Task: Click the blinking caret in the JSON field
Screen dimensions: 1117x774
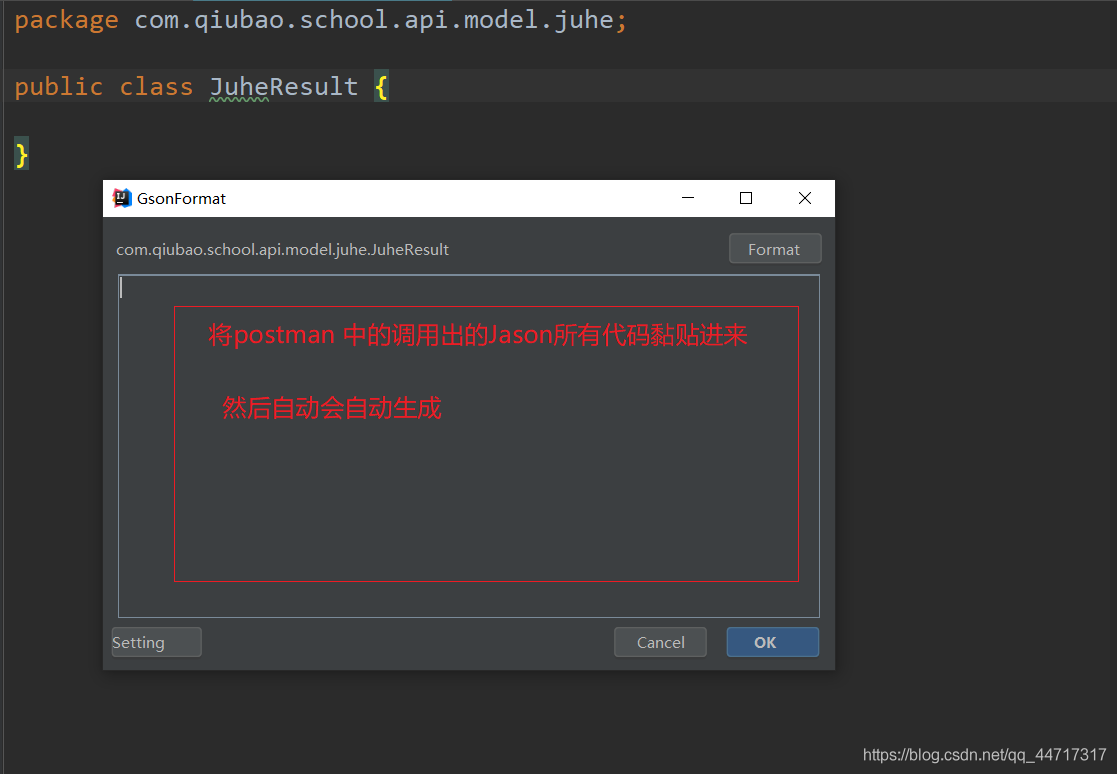Action: coord(121,287)
